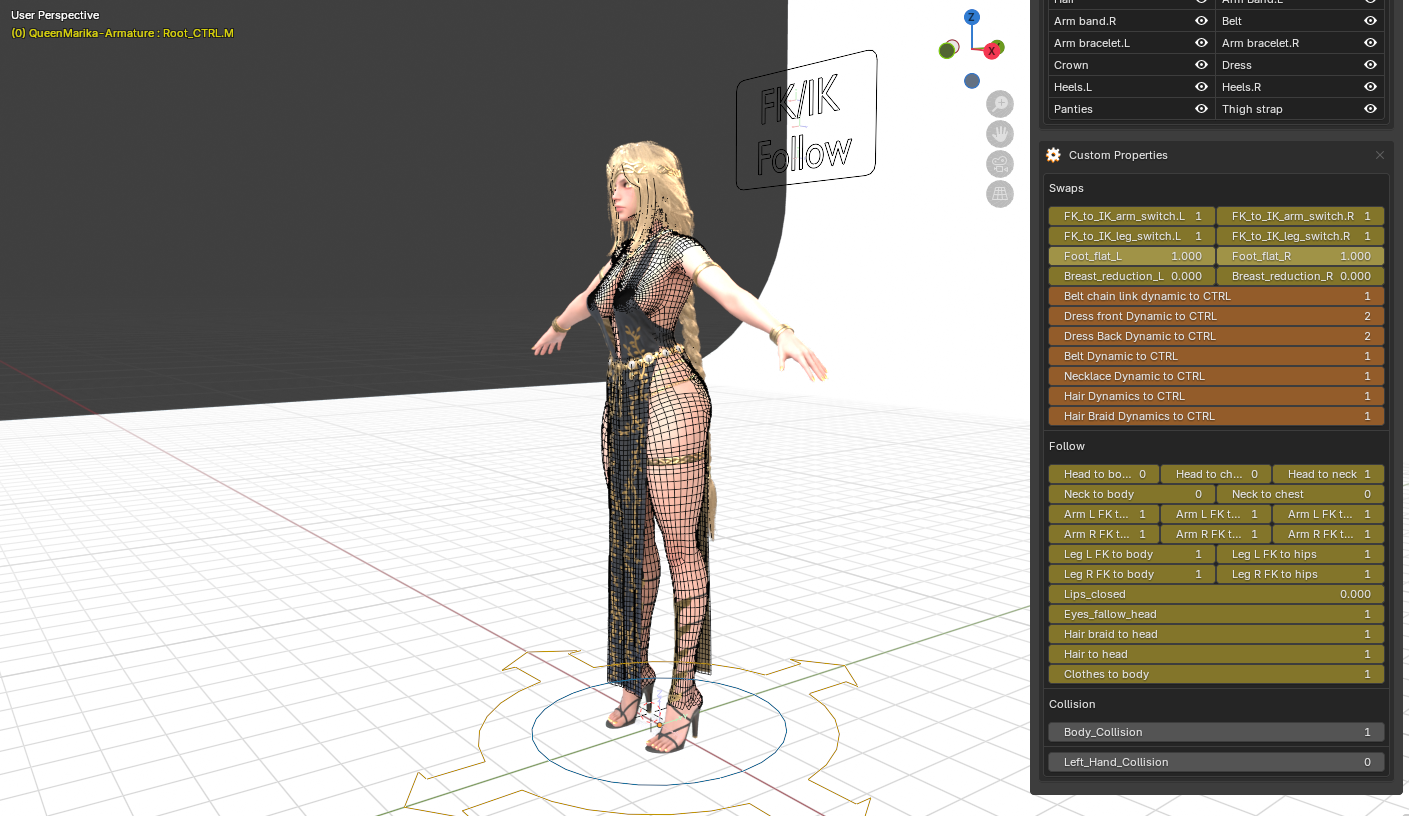Click the FK_to_IK_arm_switch.R field
The width and height of the screenshot is (1409, 816).
(1300, 216)
